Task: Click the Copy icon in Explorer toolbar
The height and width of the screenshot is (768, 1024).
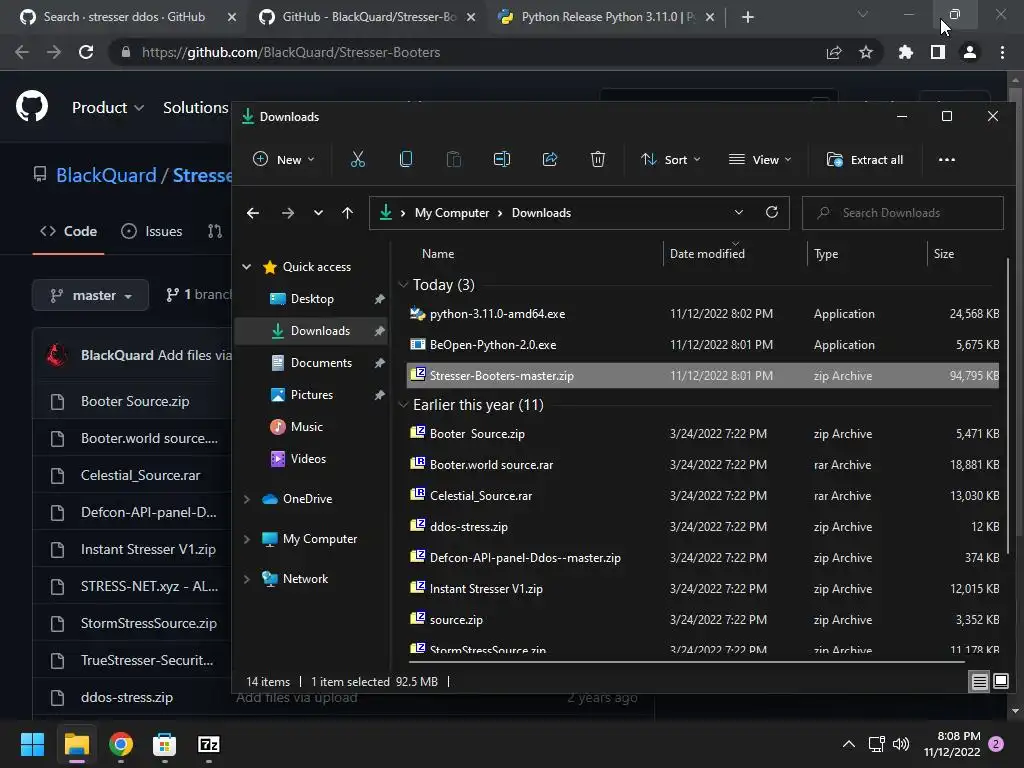Action: tap(406, 159)
